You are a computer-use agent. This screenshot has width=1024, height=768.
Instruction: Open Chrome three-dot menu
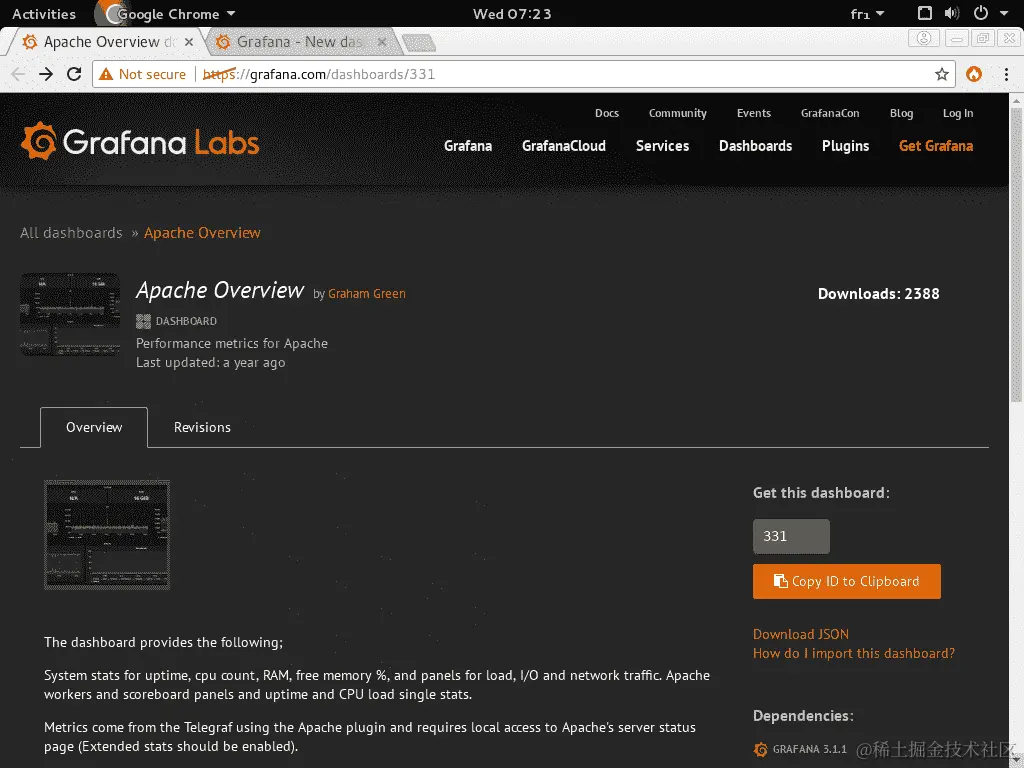point(1006,74)
